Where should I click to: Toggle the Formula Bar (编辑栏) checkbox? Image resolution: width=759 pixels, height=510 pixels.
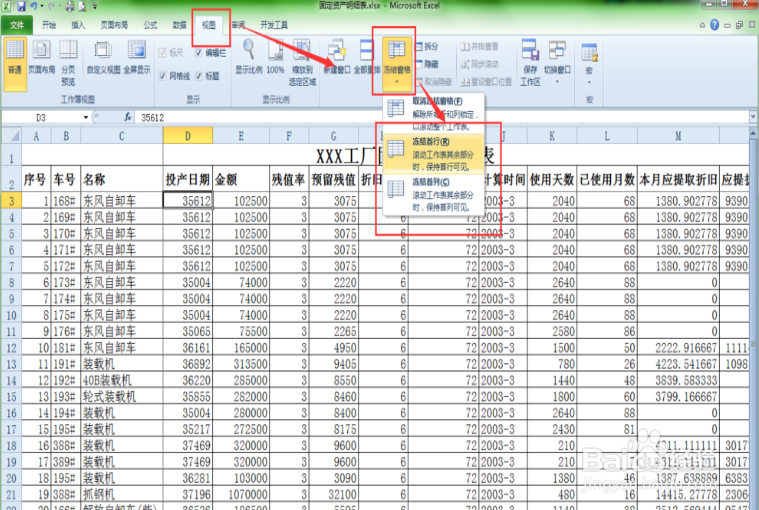(x=198, y=53)
